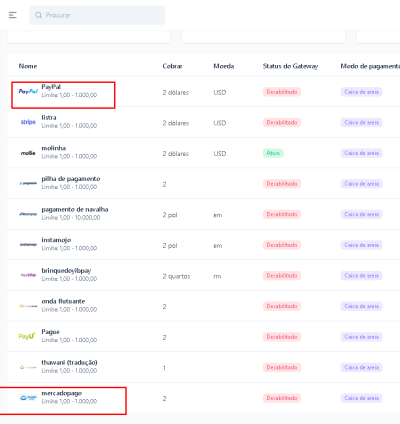
Task: Sort by the Moeda column header
Action: click(224, 66)
